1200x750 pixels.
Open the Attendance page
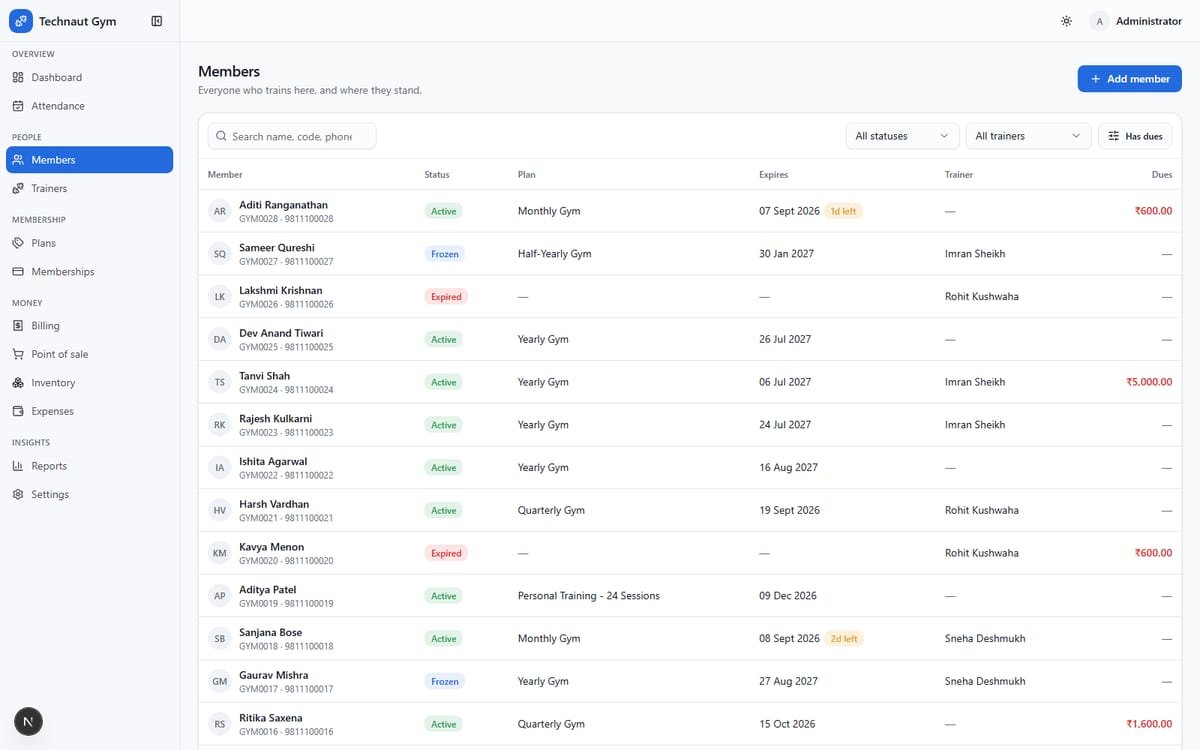(x=89, y=106)
